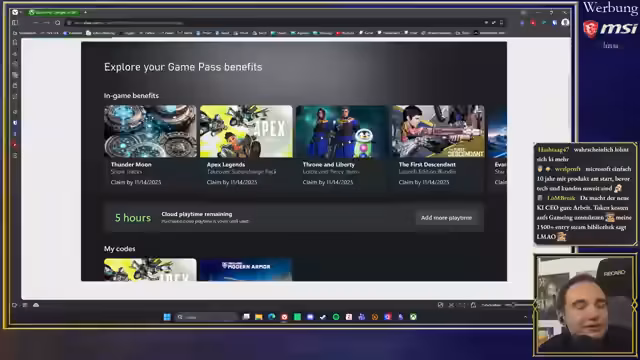Click Add more playtime button
640x360 pixels.
(x=446, y=218)
